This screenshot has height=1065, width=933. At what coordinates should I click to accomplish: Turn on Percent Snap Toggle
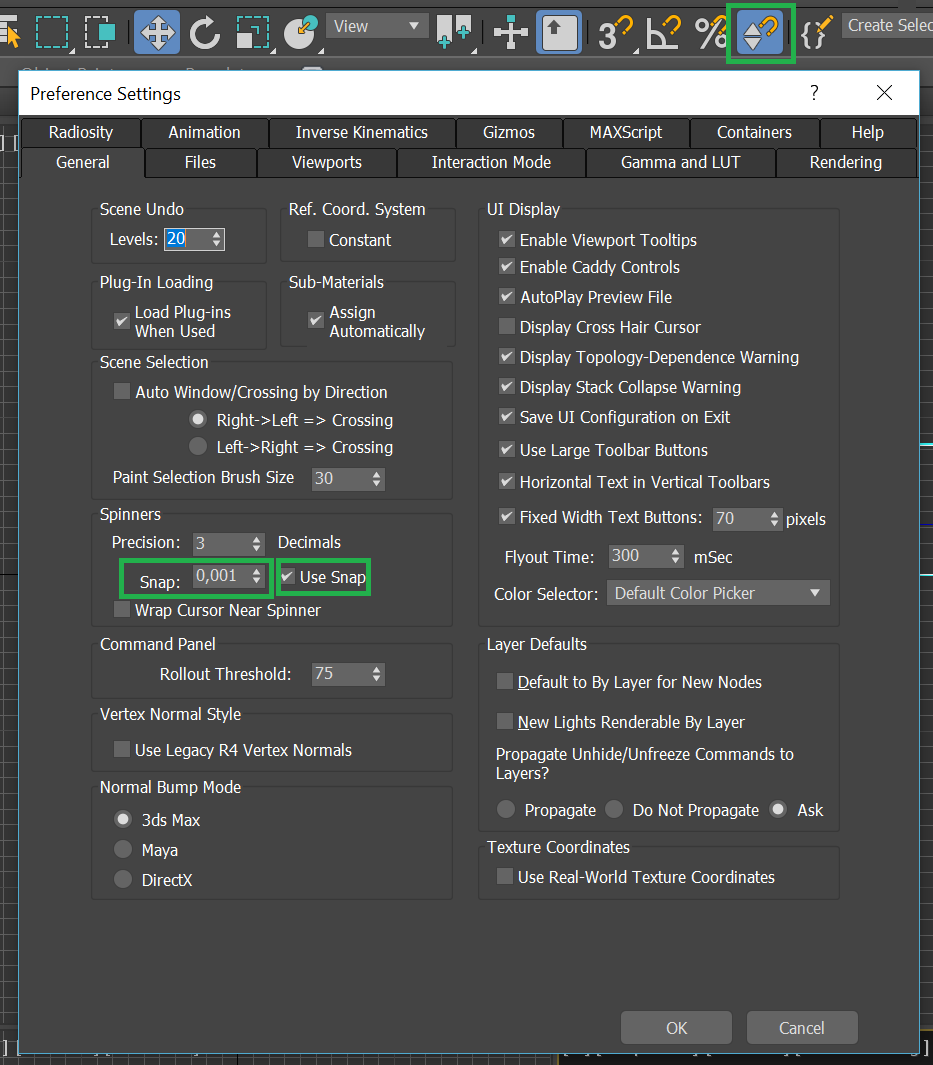tap(711, 32)
